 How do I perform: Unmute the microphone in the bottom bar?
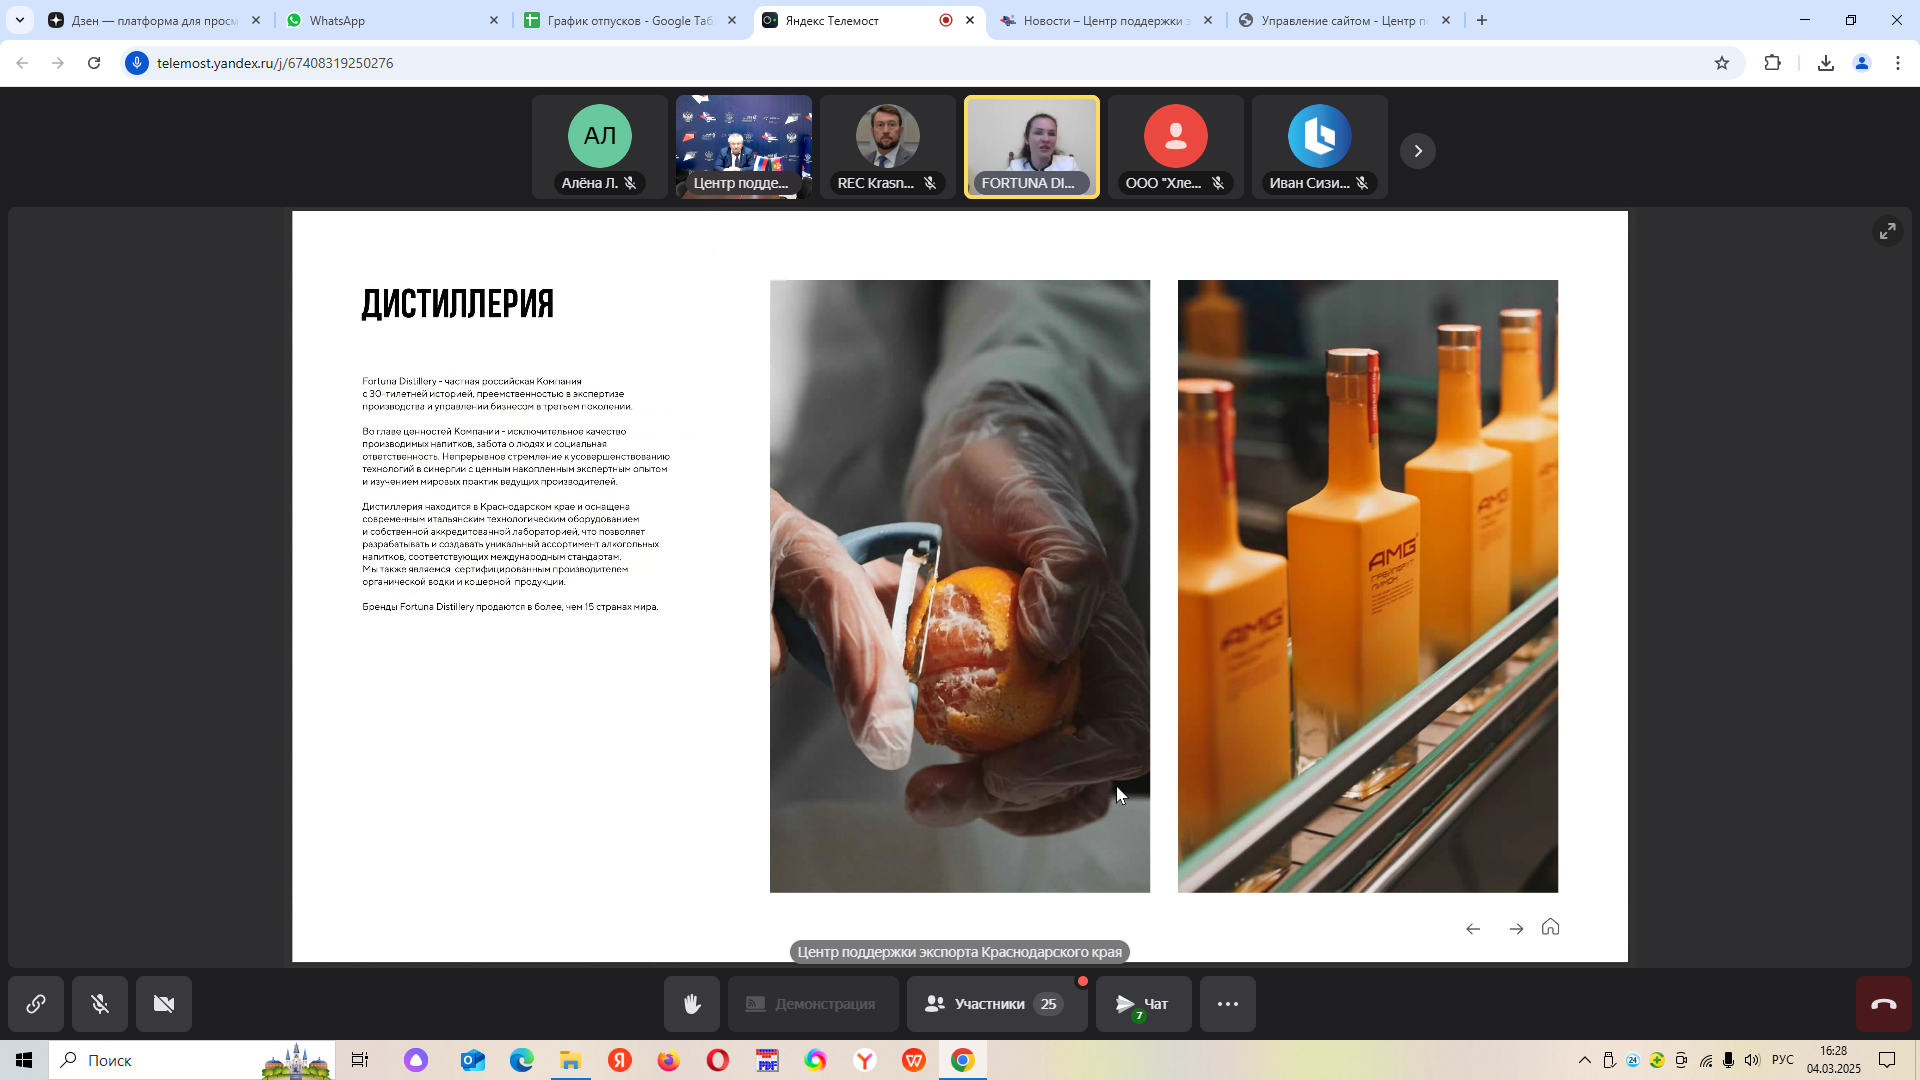(100, 1004)
